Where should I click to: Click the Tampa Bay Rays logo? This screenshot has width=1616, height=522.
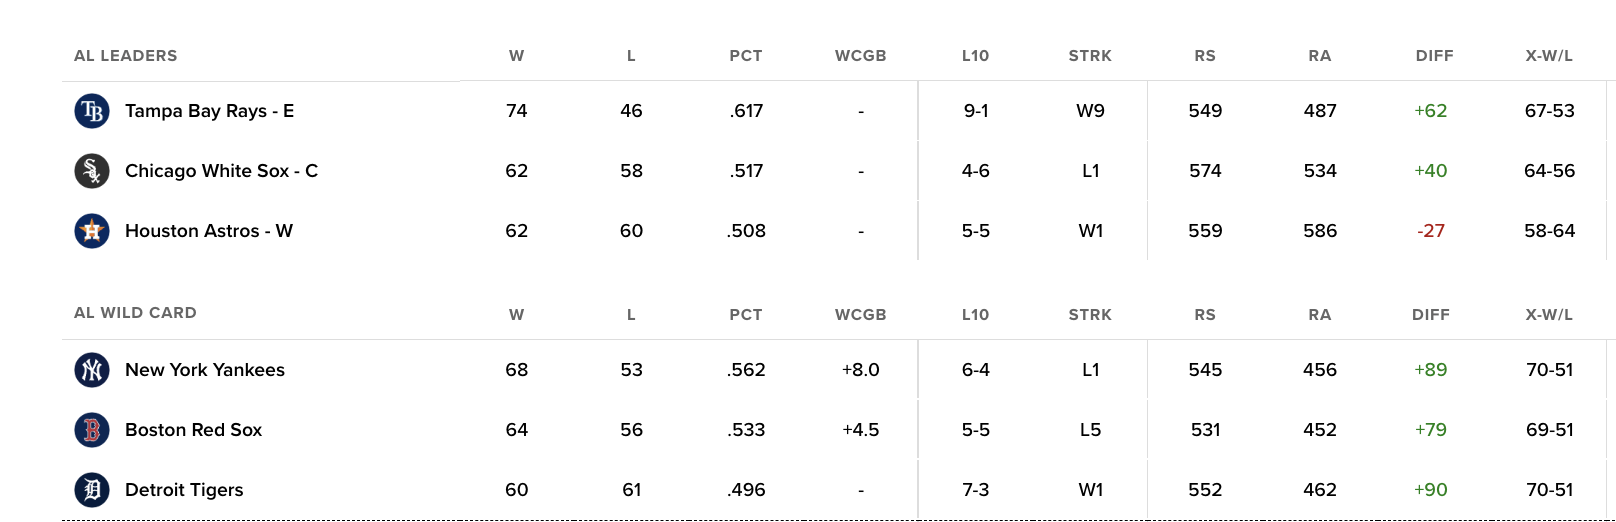click(x=92, y=111)
